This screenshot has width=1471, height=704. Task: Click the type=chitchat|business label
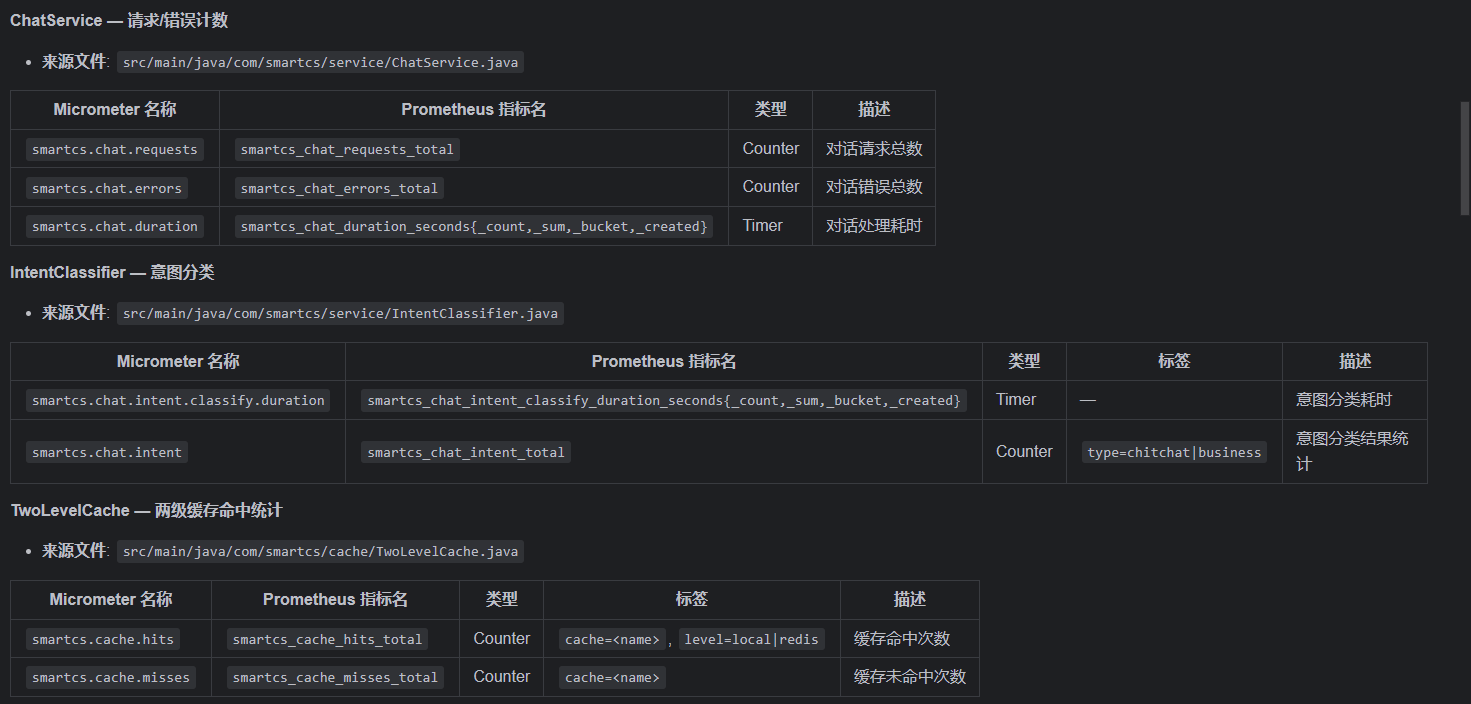1174,452
